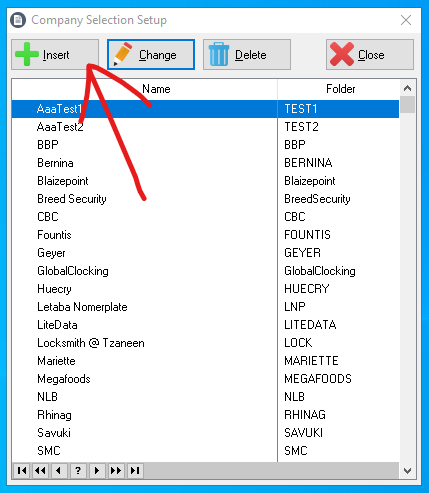This screenshot has height=493, width=429.
Task: Click the Delete trash can button
Action: click(x=247, y=55)
